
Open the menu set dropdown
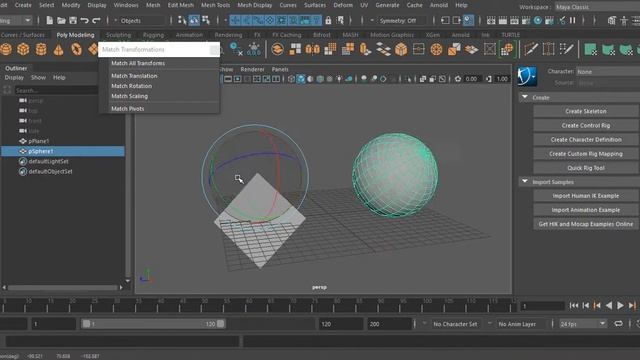pos(16,20)
